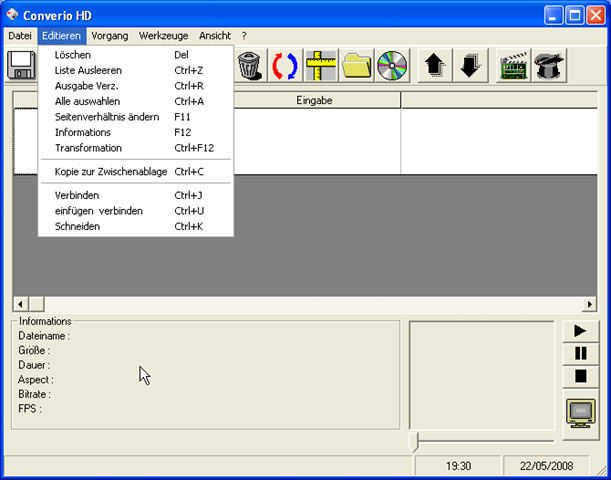Image resolution: width=611 pixels, height=480 pixels.
Task: Click the 22/05/2008 date in status bar
Action: [x=546, y=466]
